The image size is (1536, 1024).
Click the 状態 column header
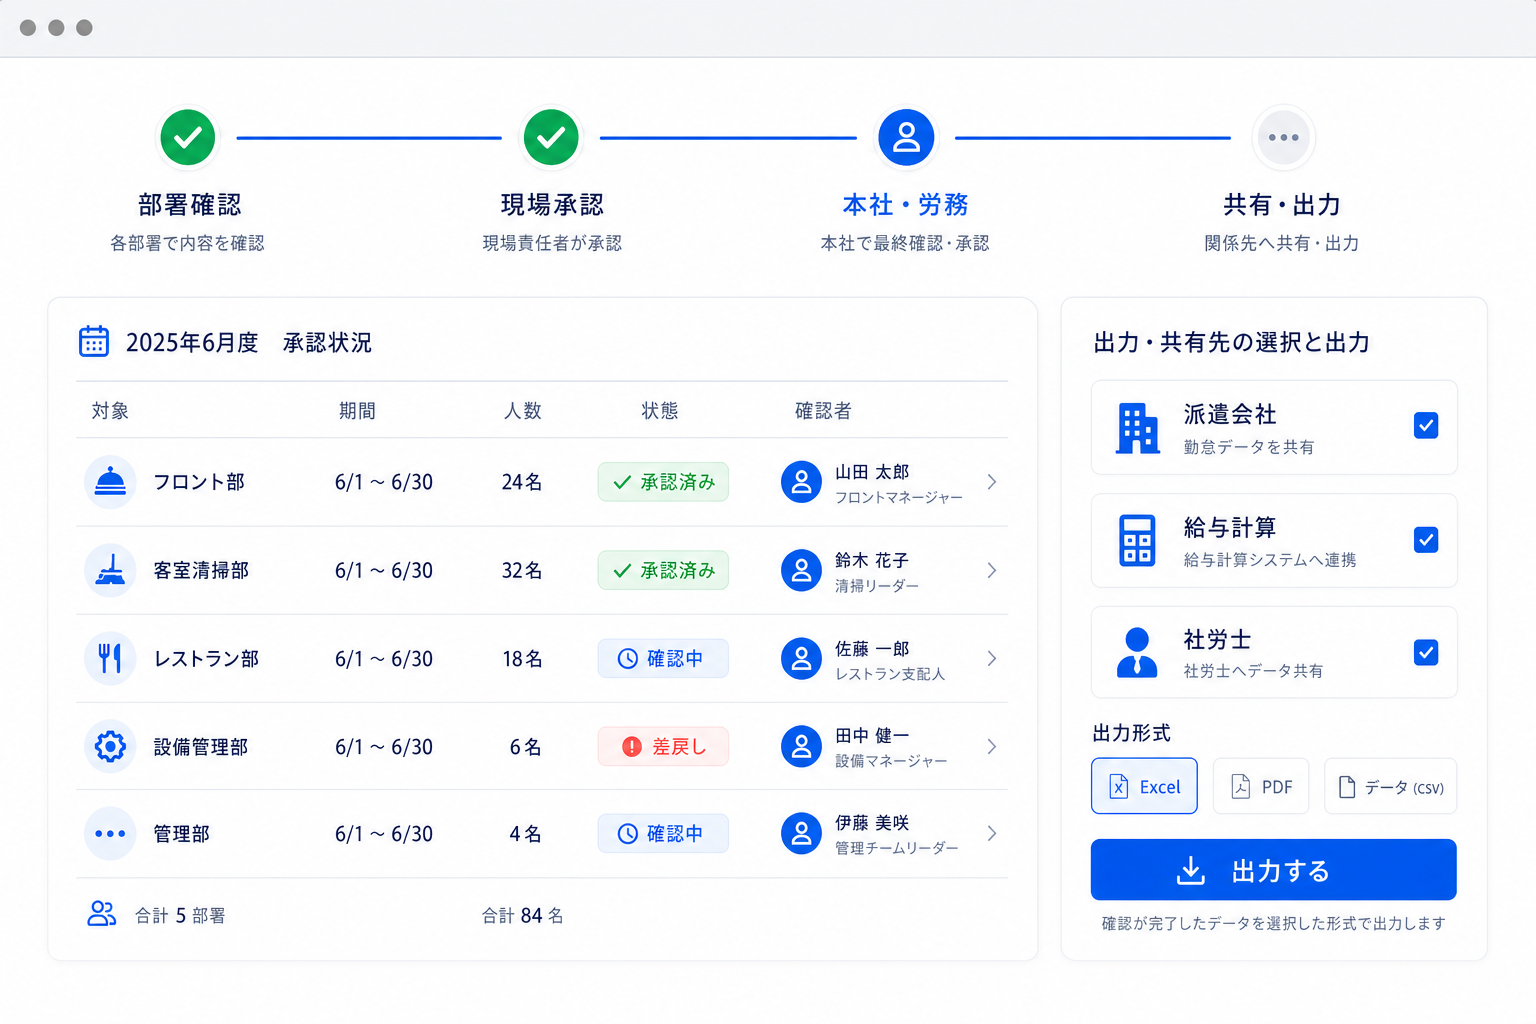point(660,411)
